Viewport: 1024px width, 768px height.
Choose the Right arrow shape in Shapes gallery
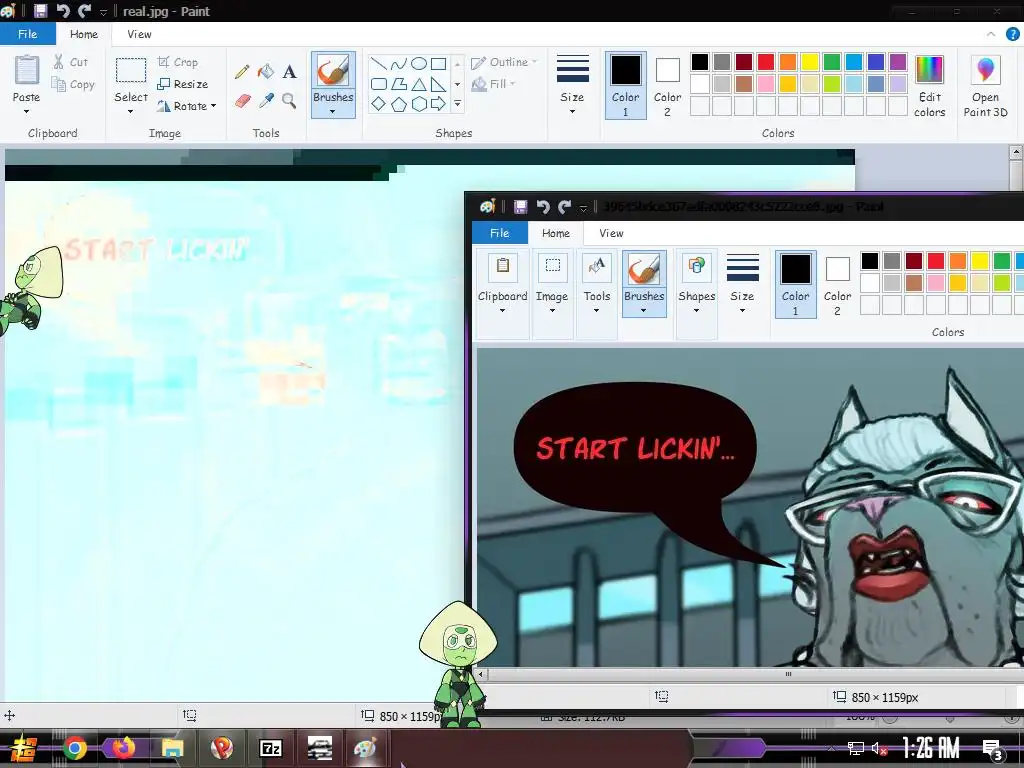tap(439, 104)
